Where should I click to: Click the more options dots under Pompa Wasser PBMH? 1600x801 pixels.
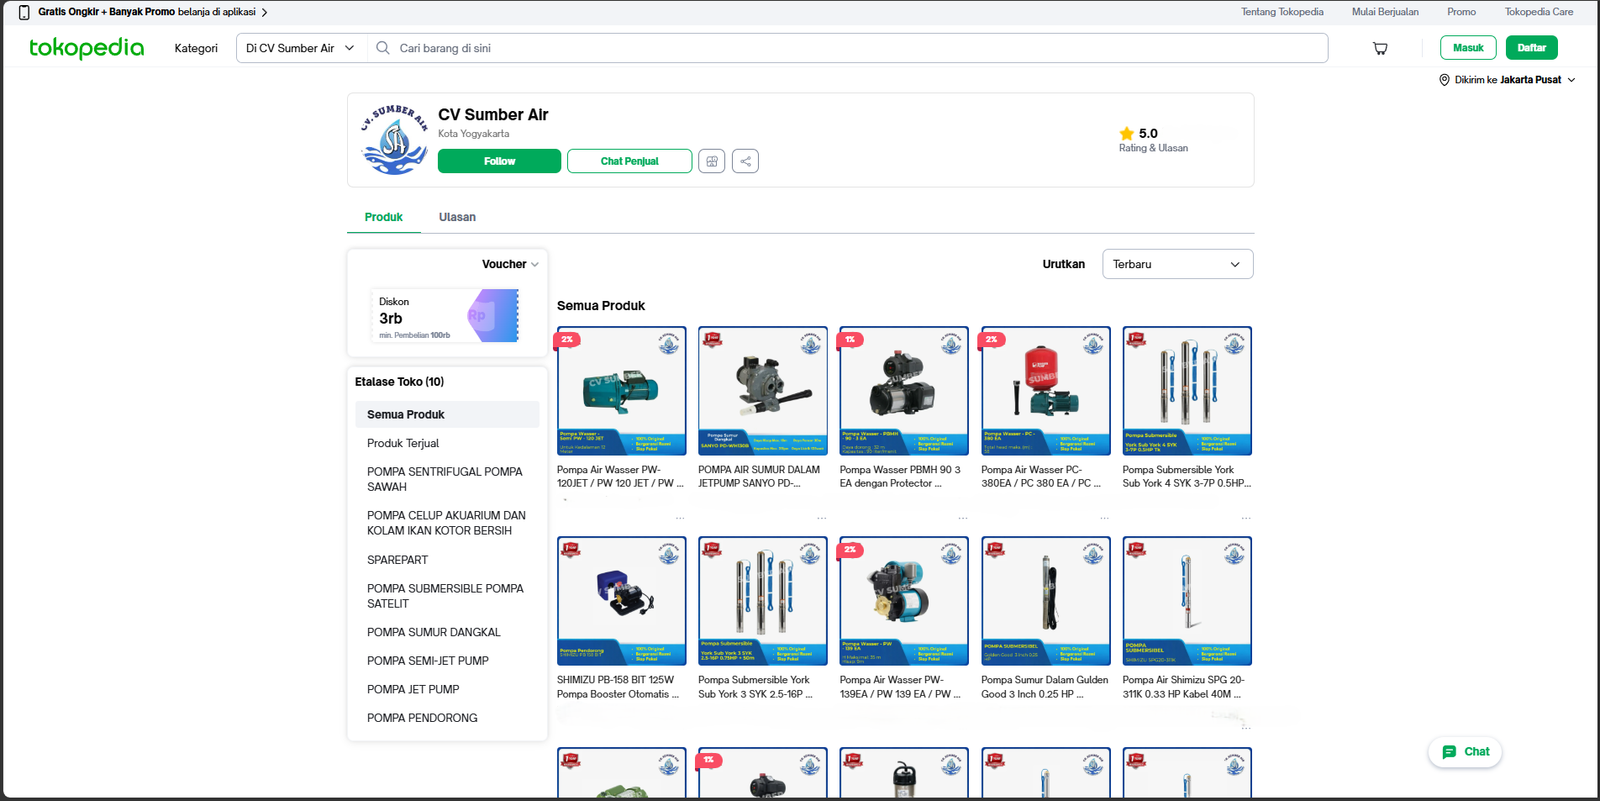pos(962,518)
